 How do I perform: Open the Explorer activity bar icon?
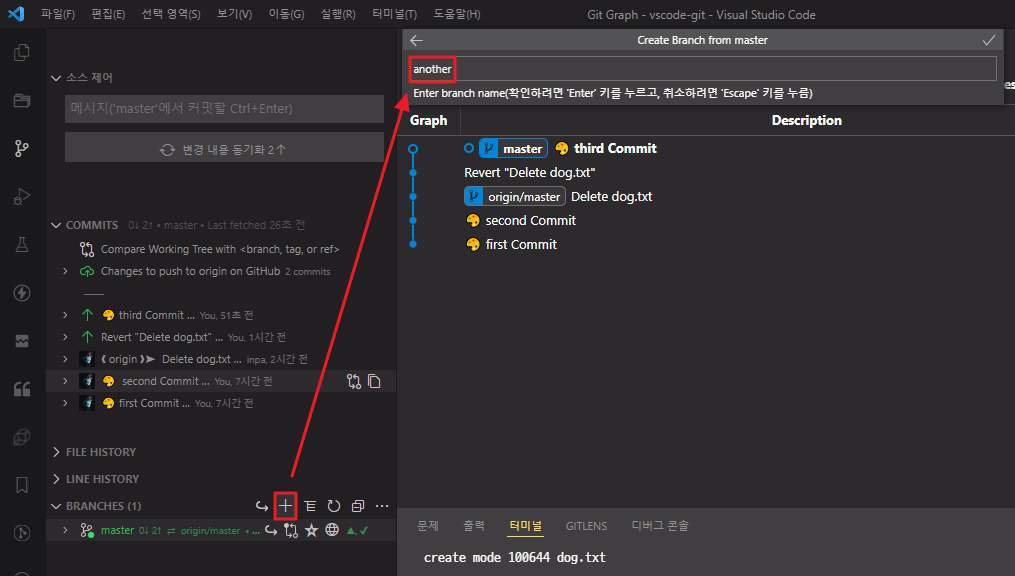(22, 52)
